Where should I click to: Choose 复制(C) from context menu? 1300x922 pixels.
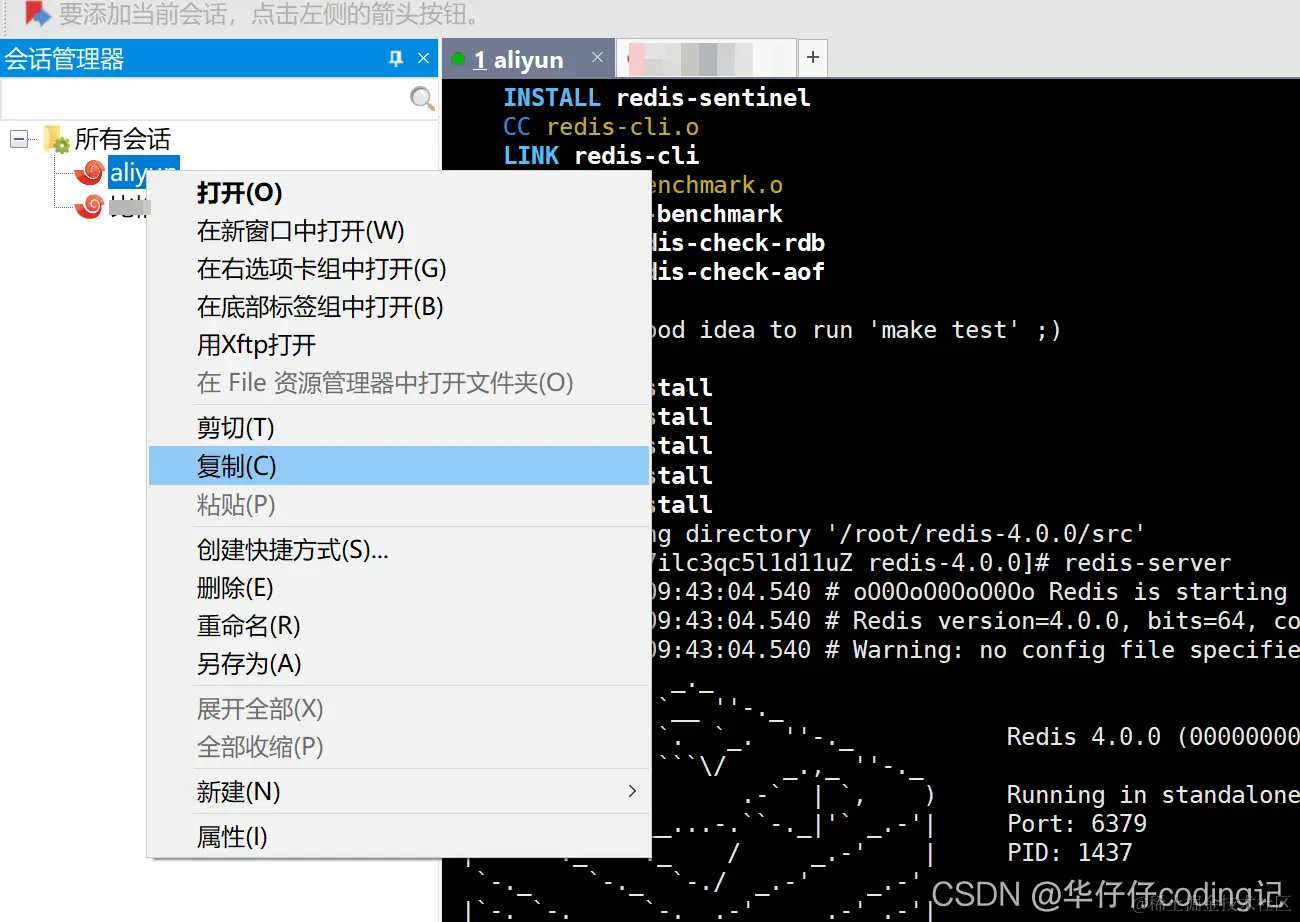(399, 466)
